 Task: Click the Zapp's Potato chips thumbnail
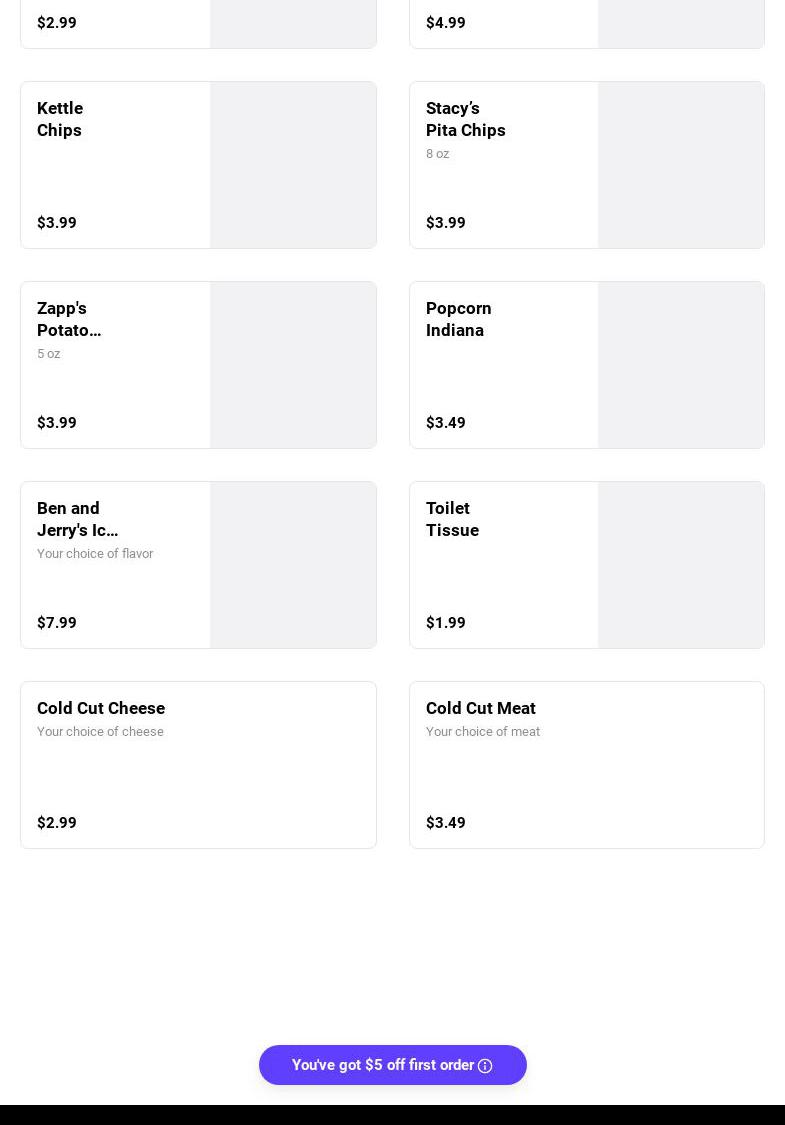[293, 365]
